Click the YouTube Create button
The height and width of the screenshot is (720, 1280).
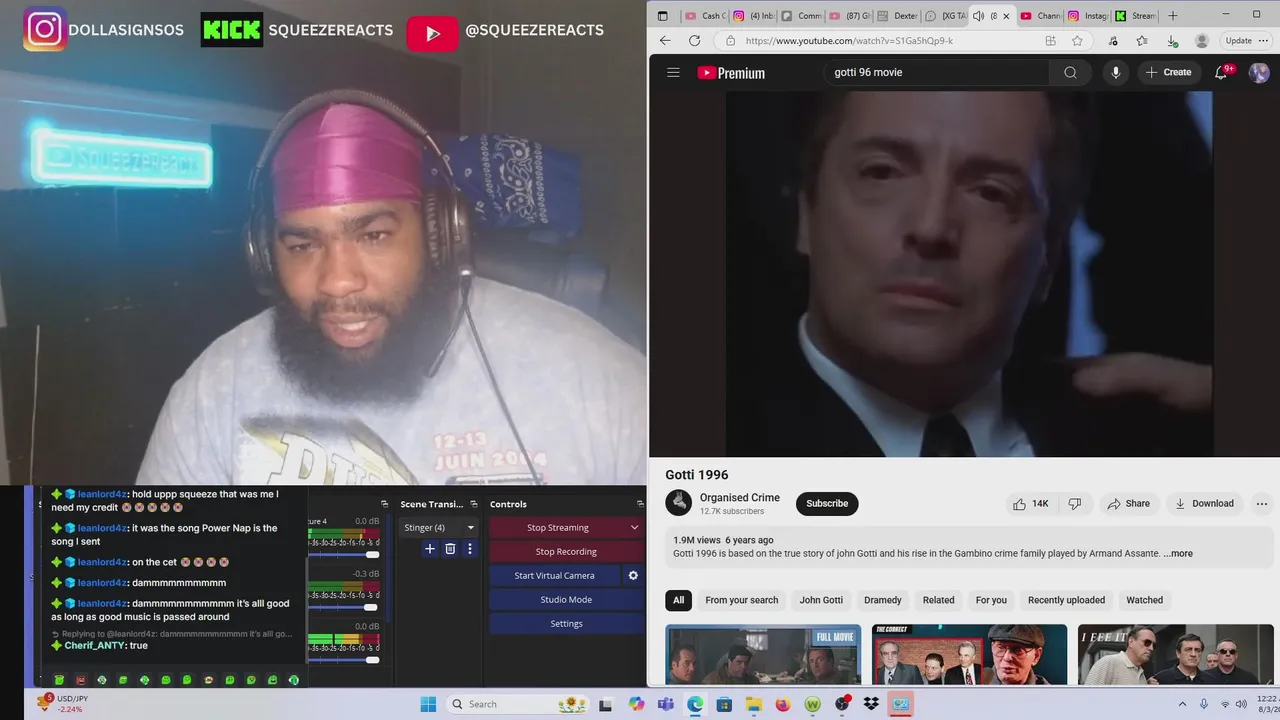1168,72
